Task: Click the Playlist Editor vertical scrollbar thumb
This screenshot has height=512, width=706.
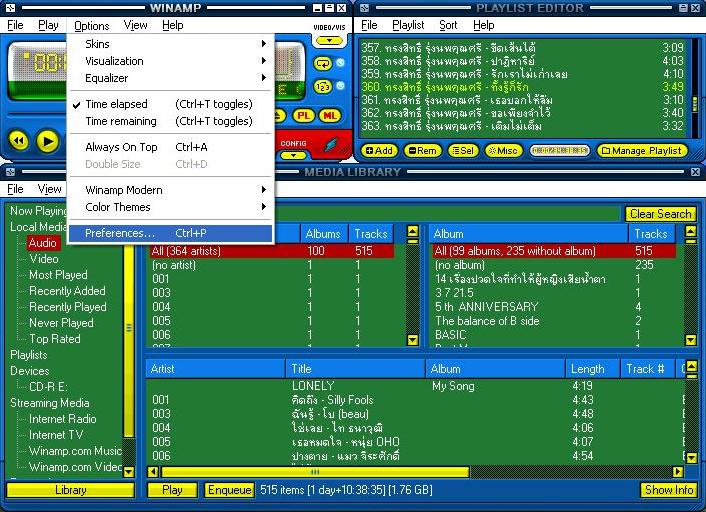Action: click(695, 104)
